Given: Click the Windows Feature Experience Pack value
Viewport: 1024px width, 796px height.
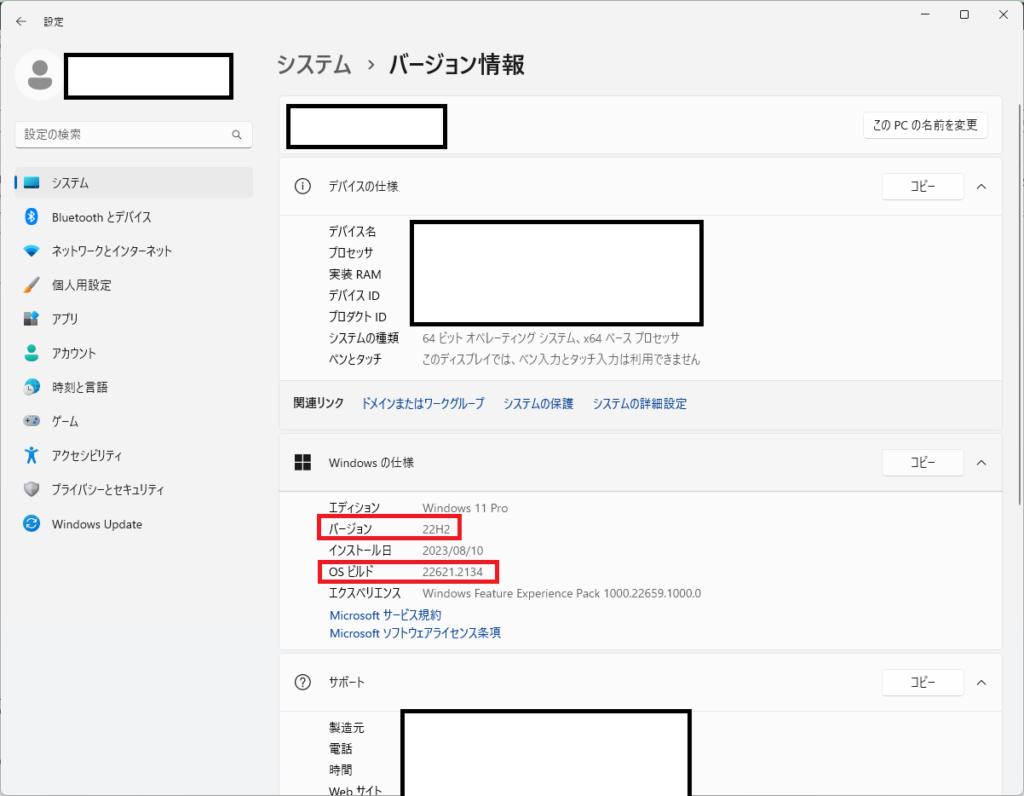Looking at the screenshot, I should [562, 594].
